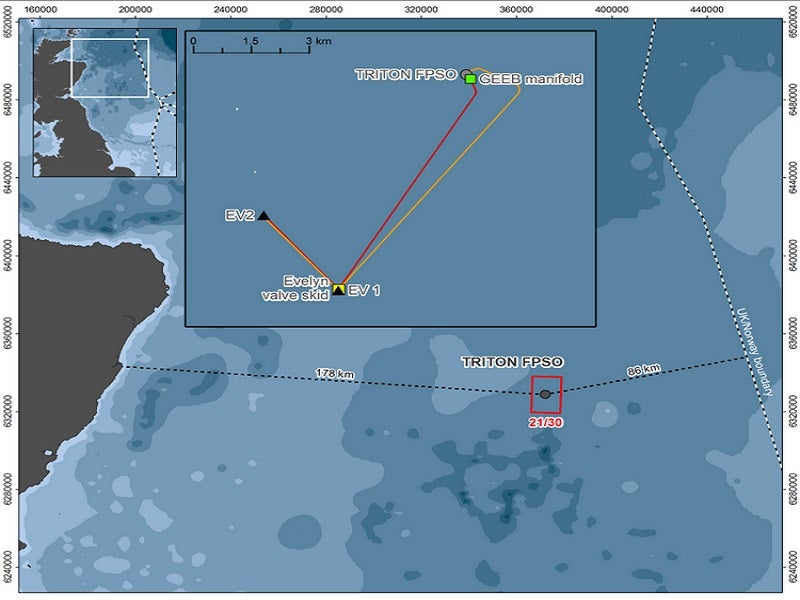800x600 pixels.
Task: Open the overview locator map thumbnail
Action: click(104, 103)
